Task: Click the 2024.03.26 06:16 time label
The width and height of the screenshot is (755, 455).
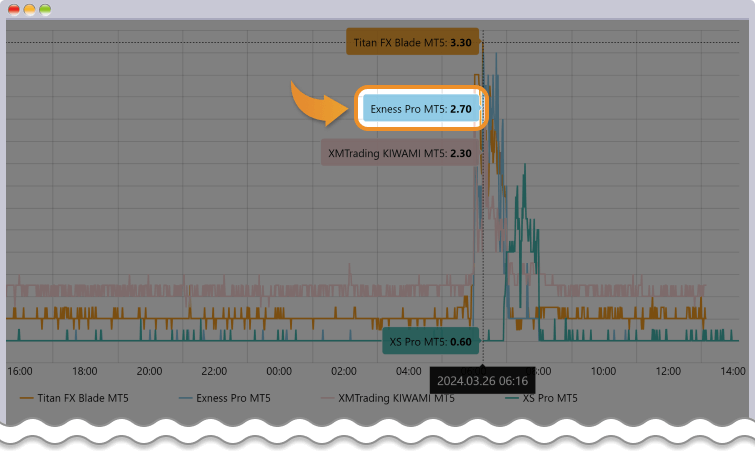Action: click(482, 381)
